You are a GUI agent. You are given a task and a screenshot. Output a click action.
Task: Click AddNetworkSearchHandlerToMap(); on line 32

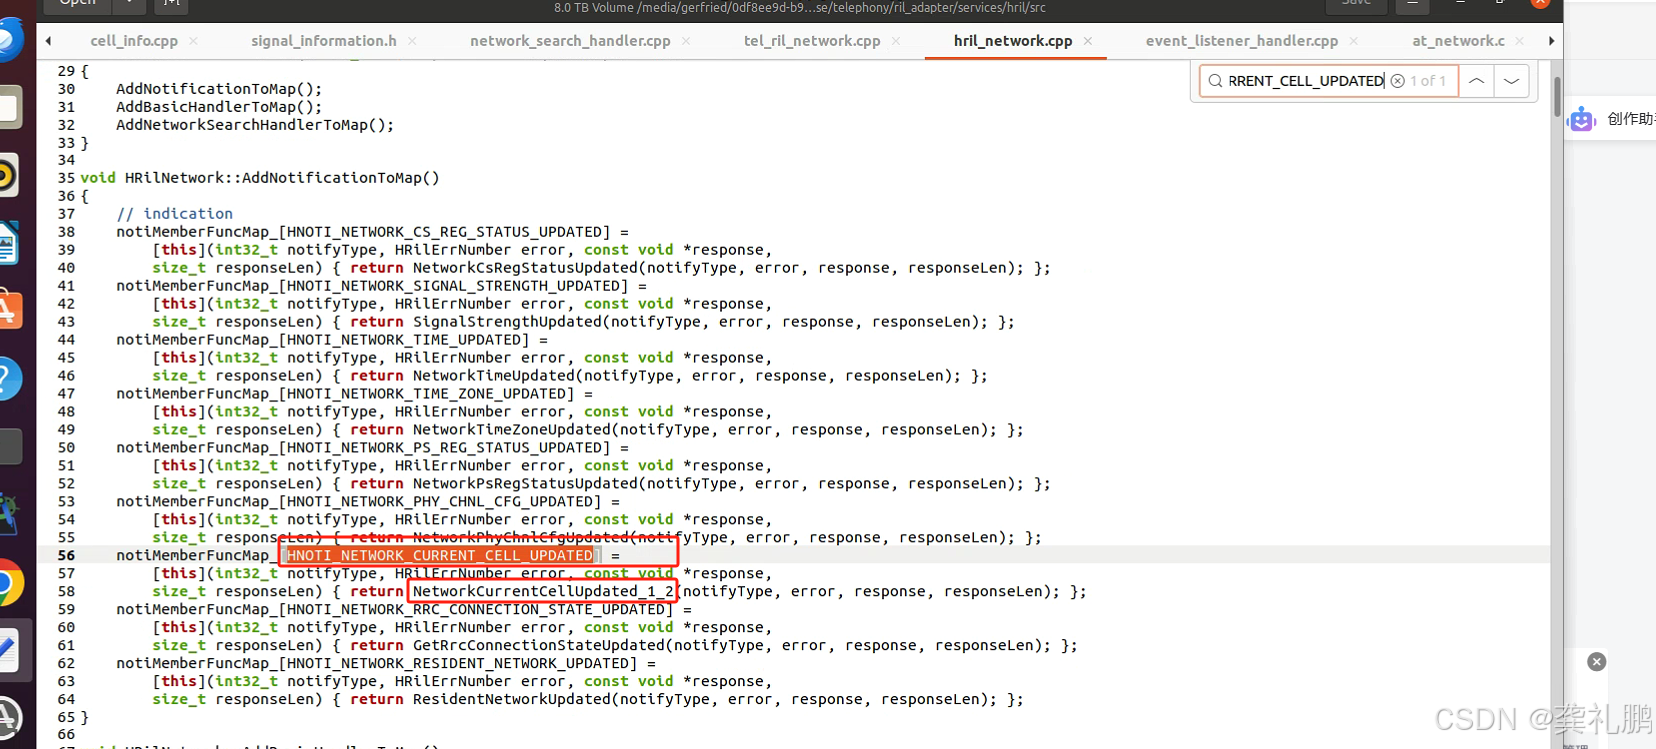[255, 125]
